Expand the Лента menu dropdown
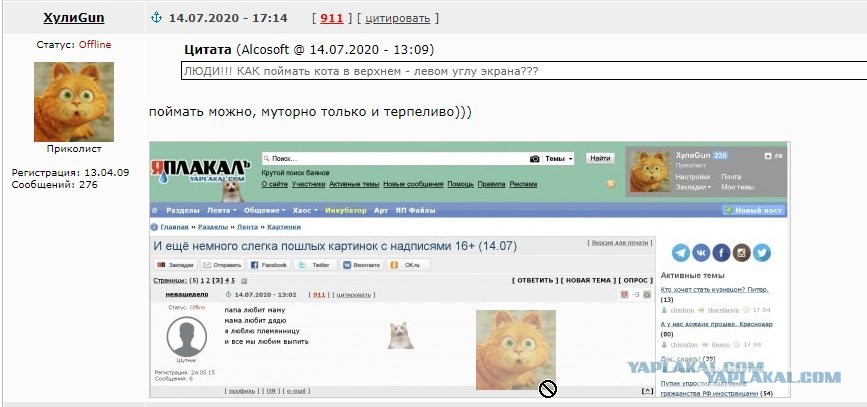This screenshot has width=867, height=407. pos(222,211)
